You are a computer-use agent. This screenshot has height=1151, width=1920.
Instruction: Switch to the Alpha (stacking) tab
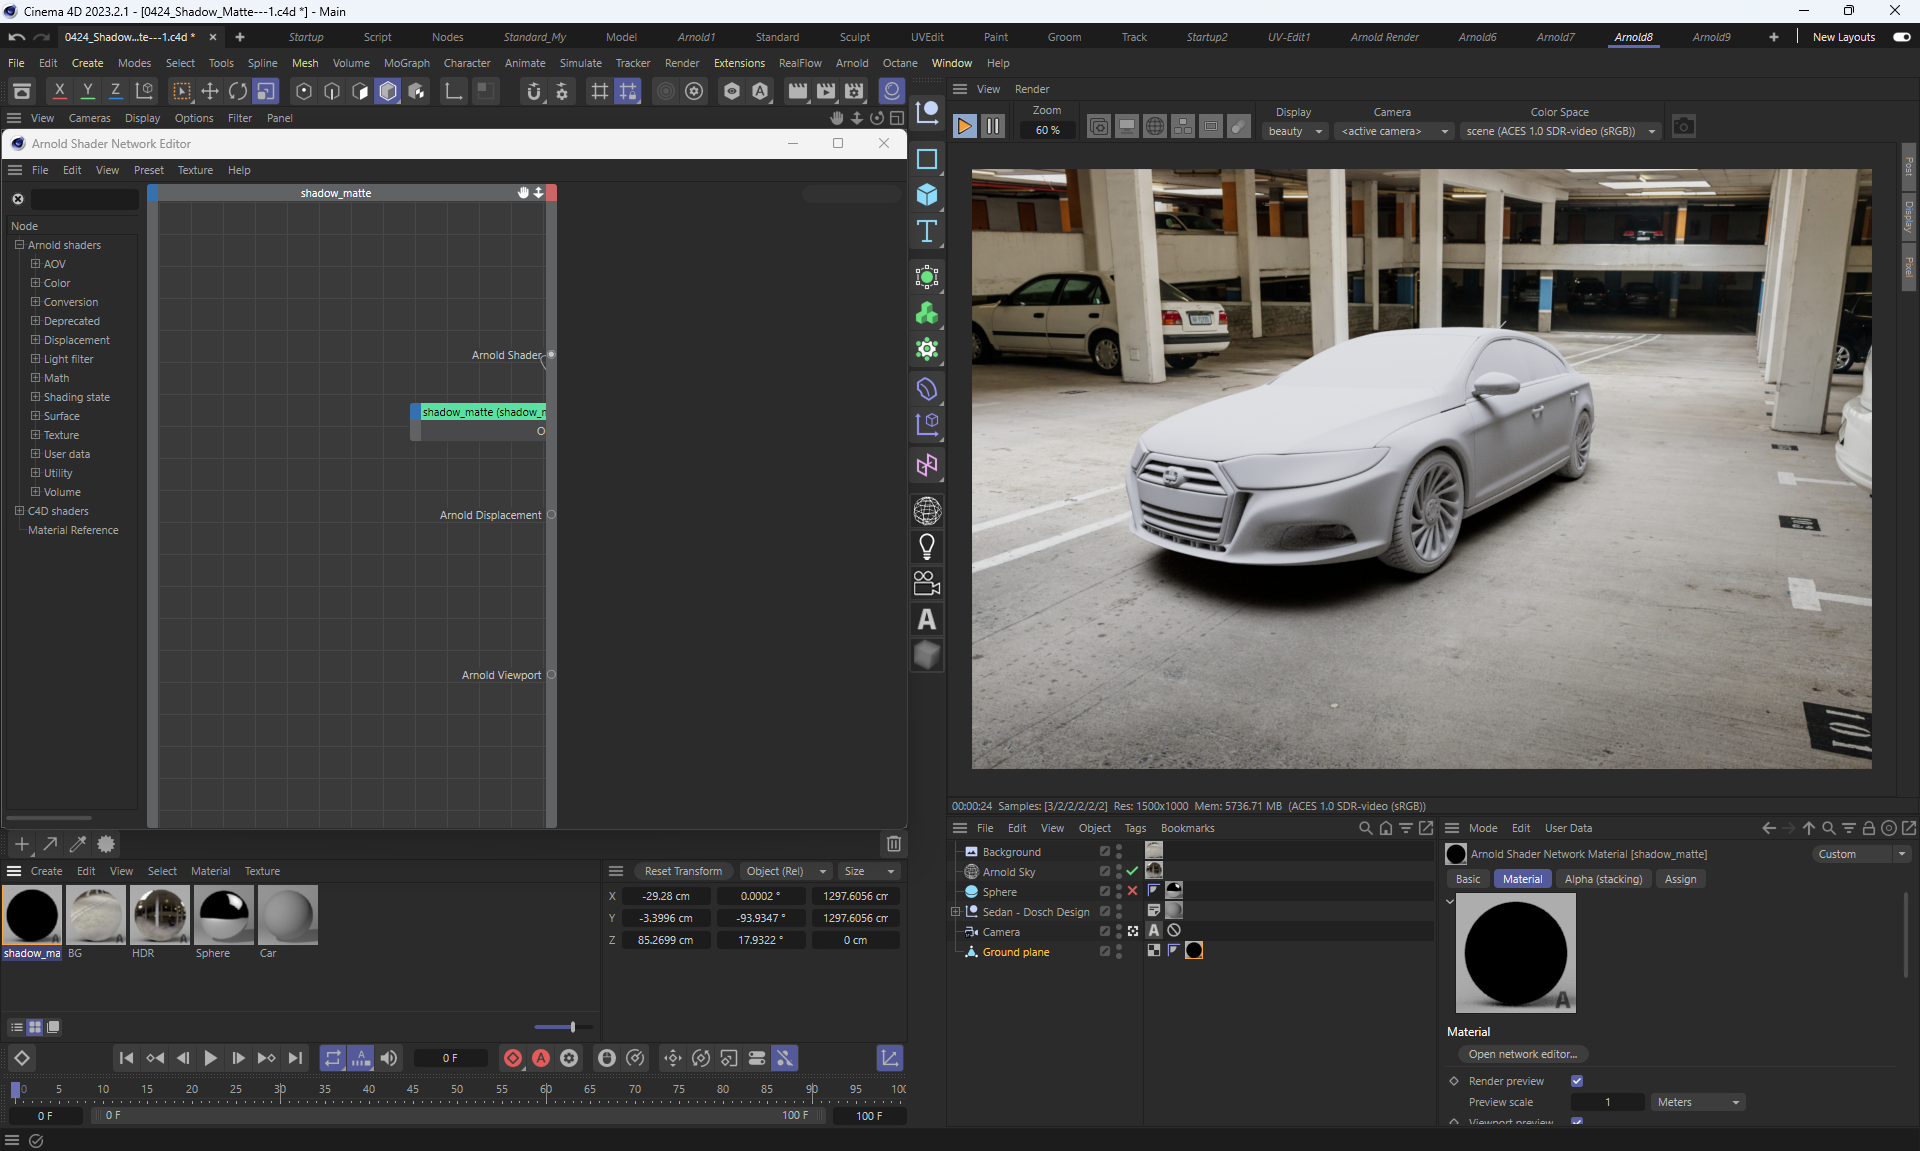[1602, 879]
